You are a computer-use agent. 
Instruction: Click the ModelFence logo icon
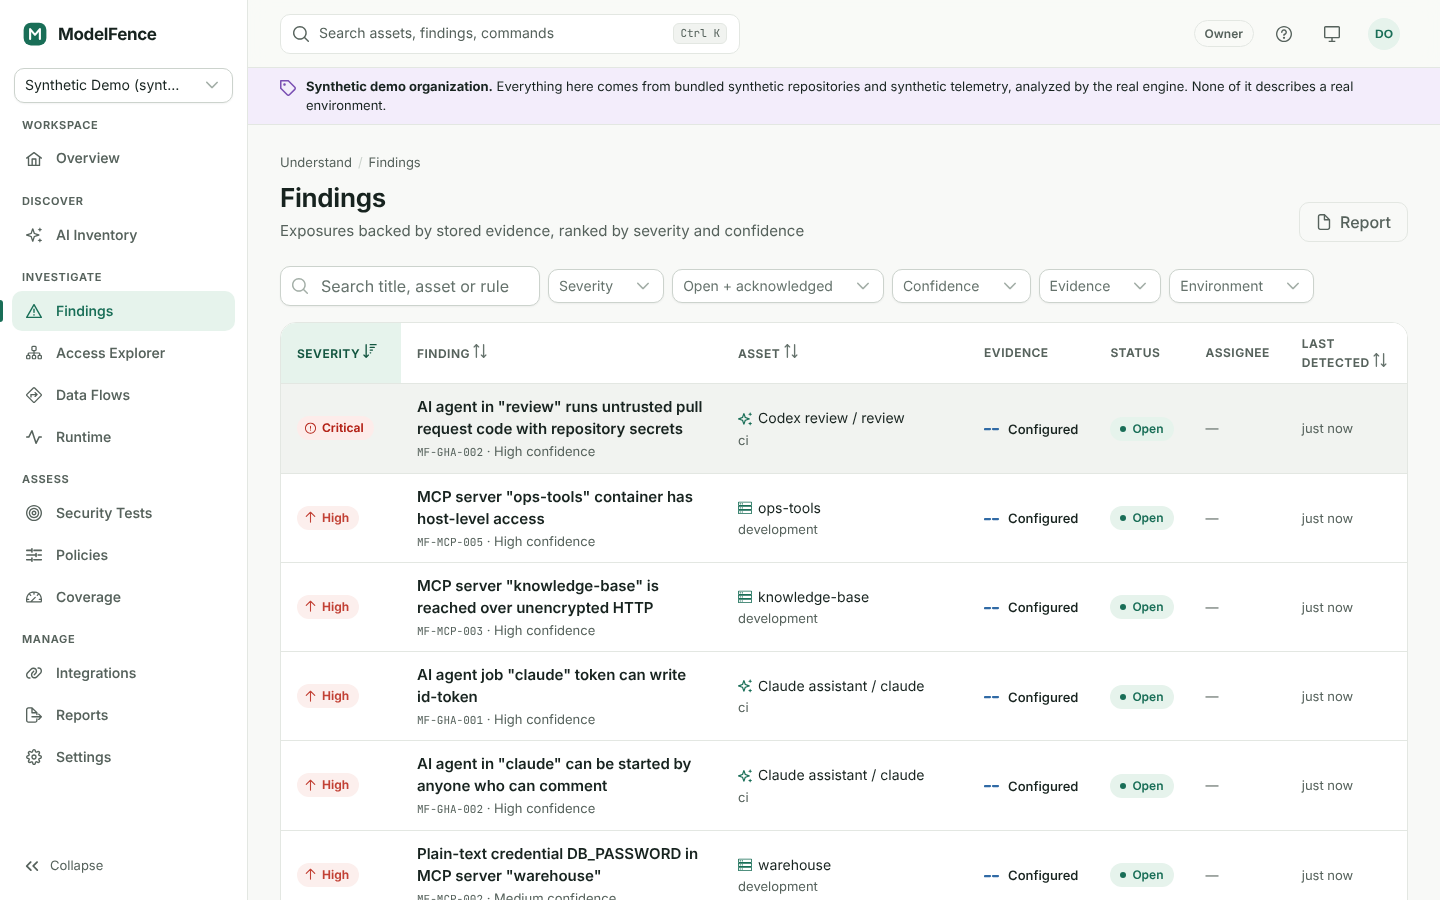coord(35,34)
